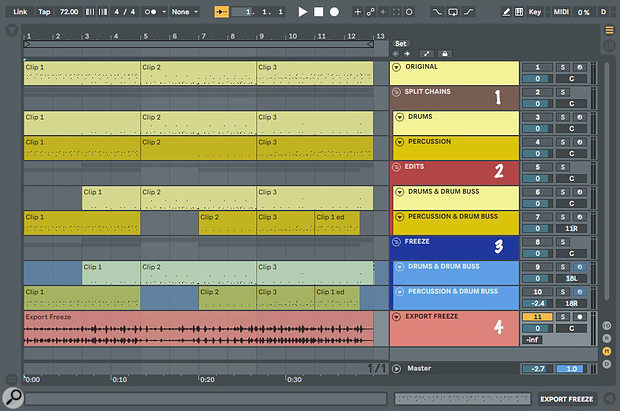Click the -2.4 volume slider on track 10
Image resolution: width=620 pixels, height=411 pixels.
click(x=537, y=303)
